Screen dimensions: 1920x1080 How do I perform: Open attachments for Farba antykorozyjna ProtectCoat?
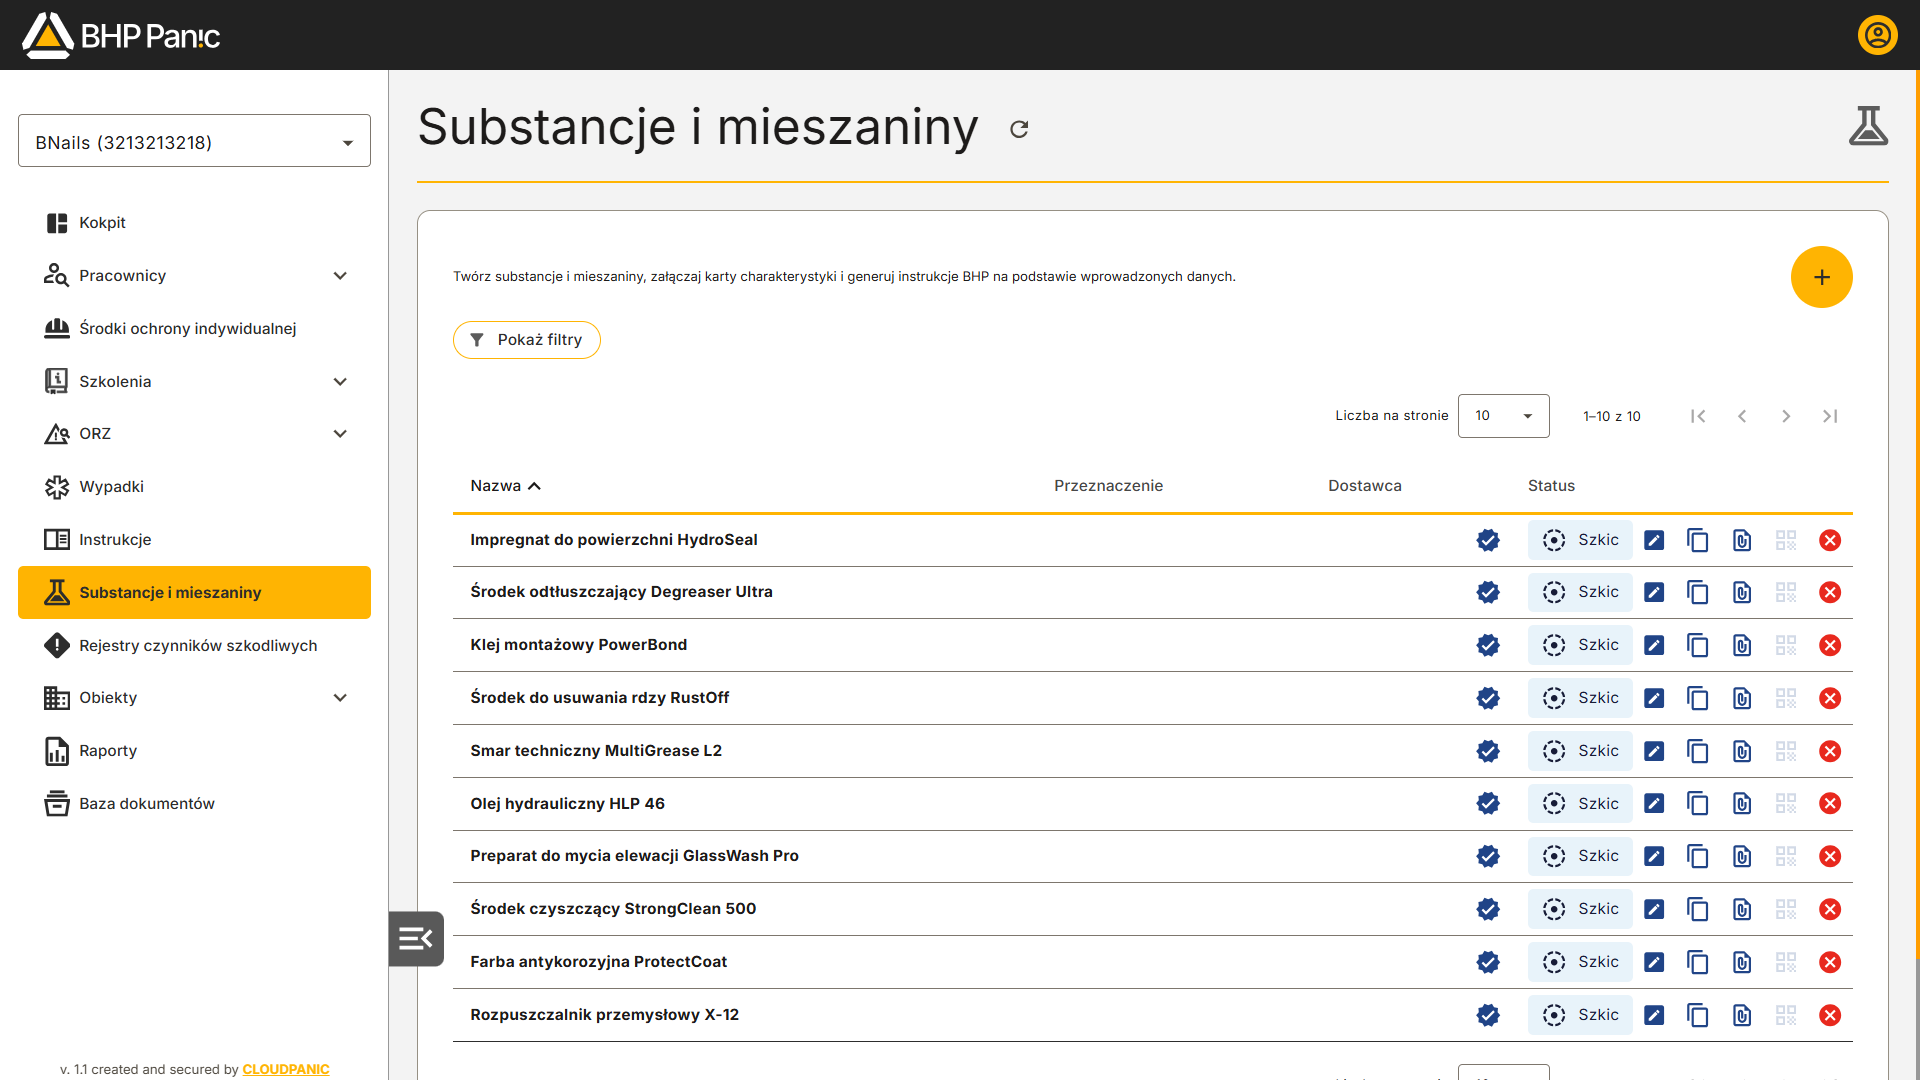click(1742, 962)
